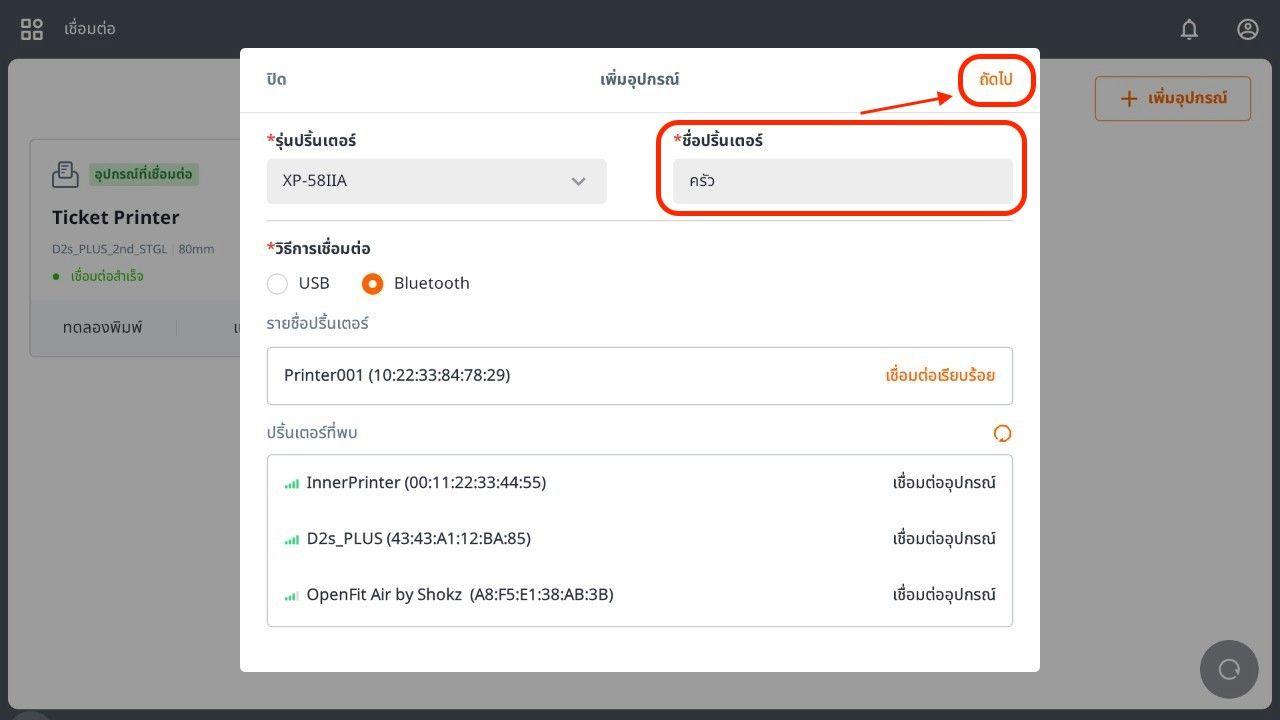The height and width of the screenshot is (720, 1280).
Task: Refresh the found printers list
Action: tap(1002, 433)
